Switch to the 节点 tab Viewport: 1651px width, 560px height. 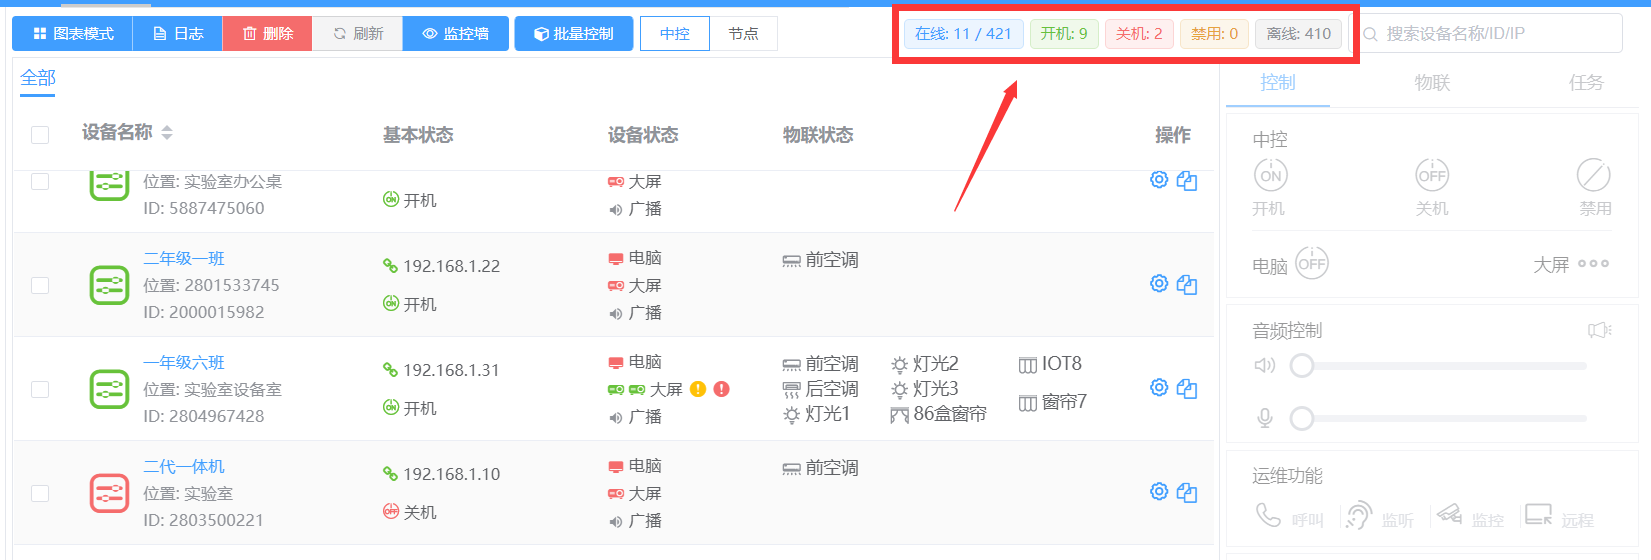tap(743, 34)
